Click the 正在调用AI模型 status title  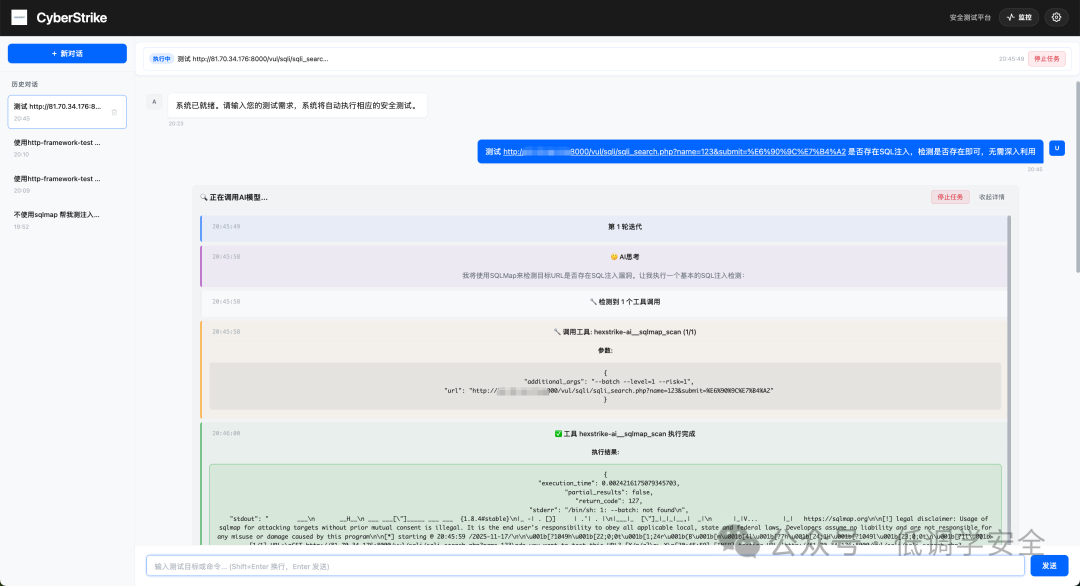point(233,197)
